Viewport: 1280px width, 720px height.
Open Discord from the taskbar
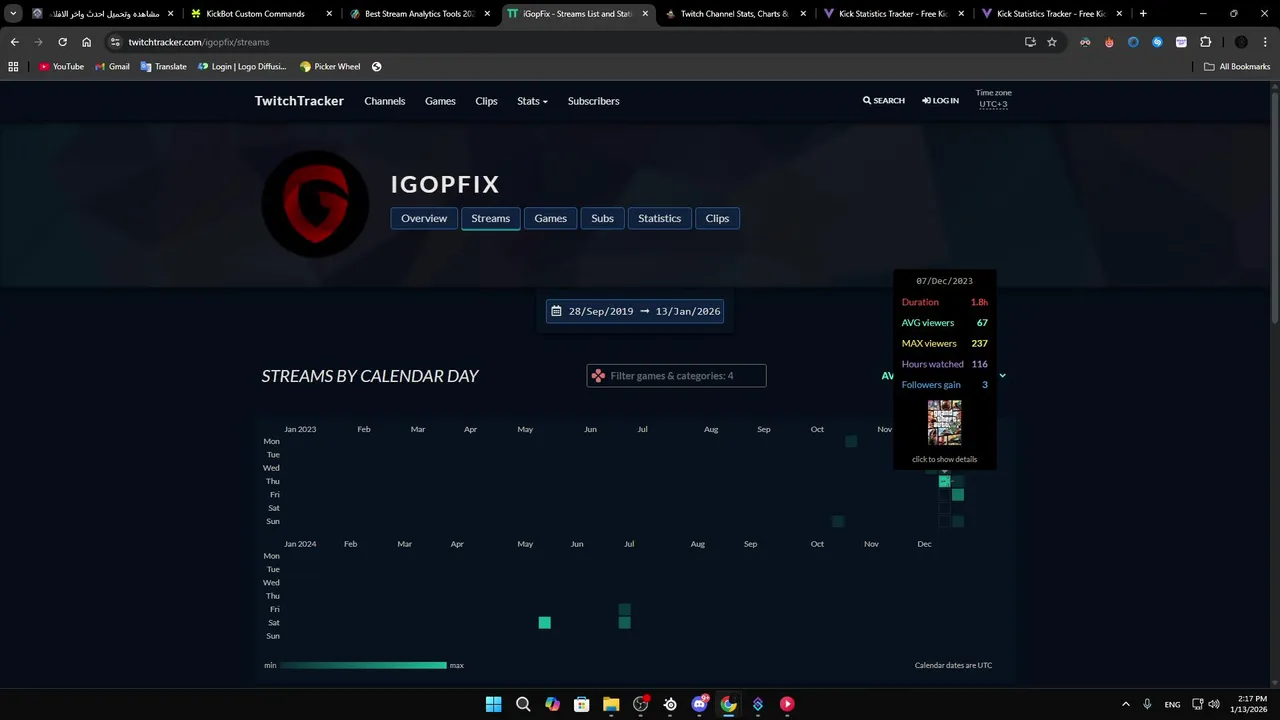[699, 704]
